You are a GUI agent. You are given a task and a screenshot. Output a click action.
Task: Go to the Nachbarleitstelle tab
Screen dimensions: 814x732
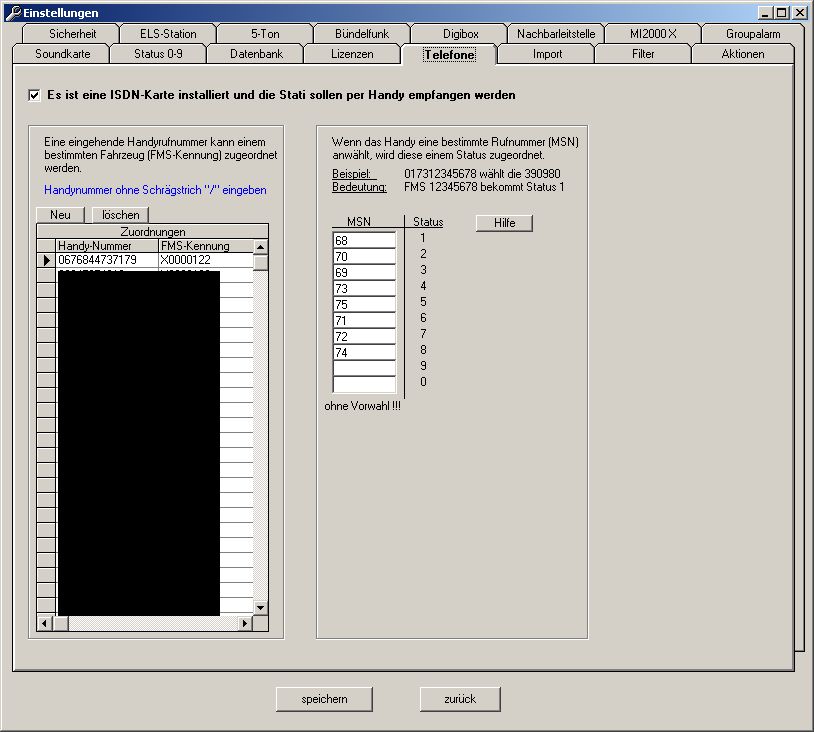pos(556,34)
